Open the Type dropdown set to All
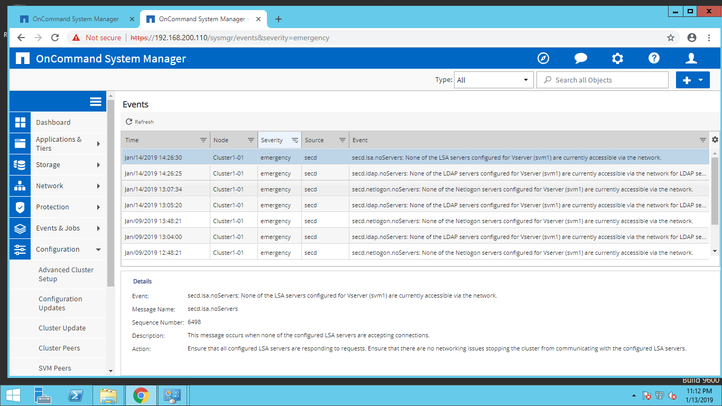Viewport: 722px width, 406px height. [493, 80]
